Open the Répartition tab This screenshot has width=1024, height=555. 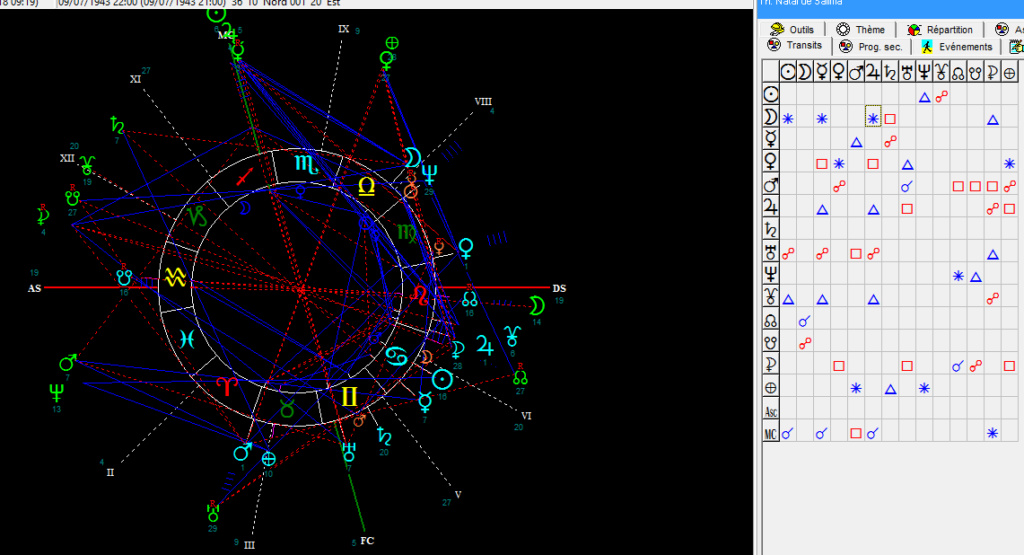coord(940,29)
